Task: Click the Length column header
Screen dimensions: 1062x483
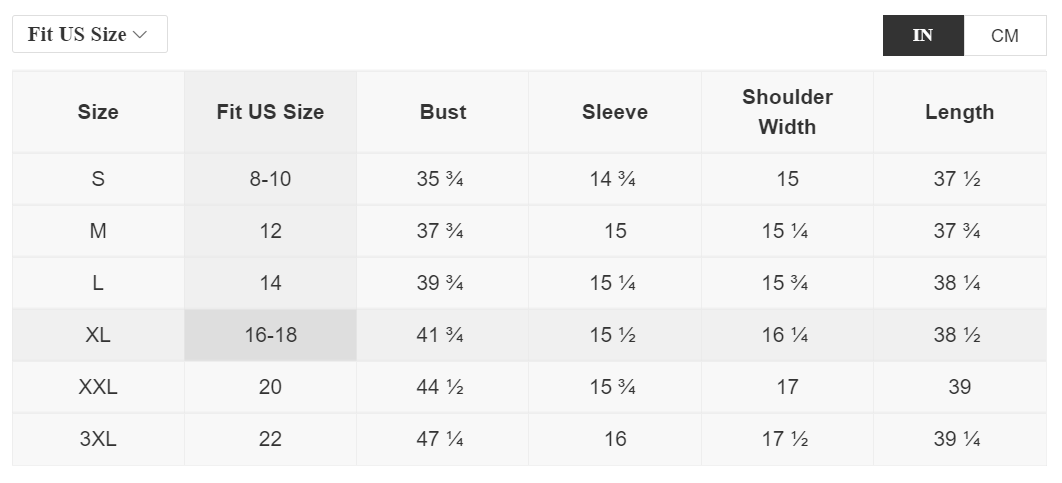Action: (959, 112)
